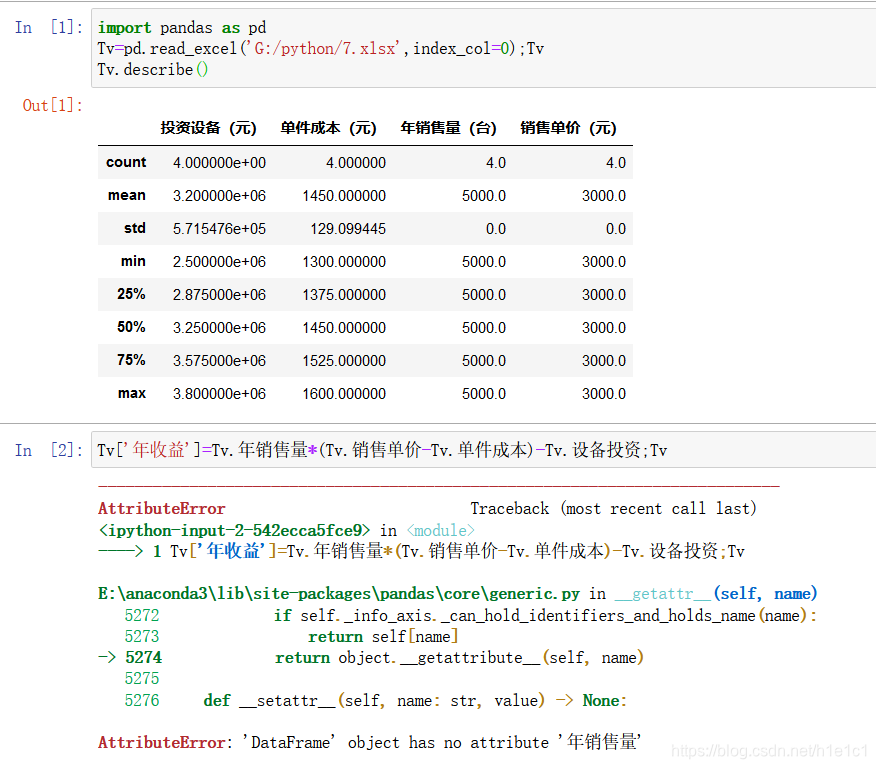The image size is (876, 769).
Task: Click the std row label in the table
Action: pos(130,228)
